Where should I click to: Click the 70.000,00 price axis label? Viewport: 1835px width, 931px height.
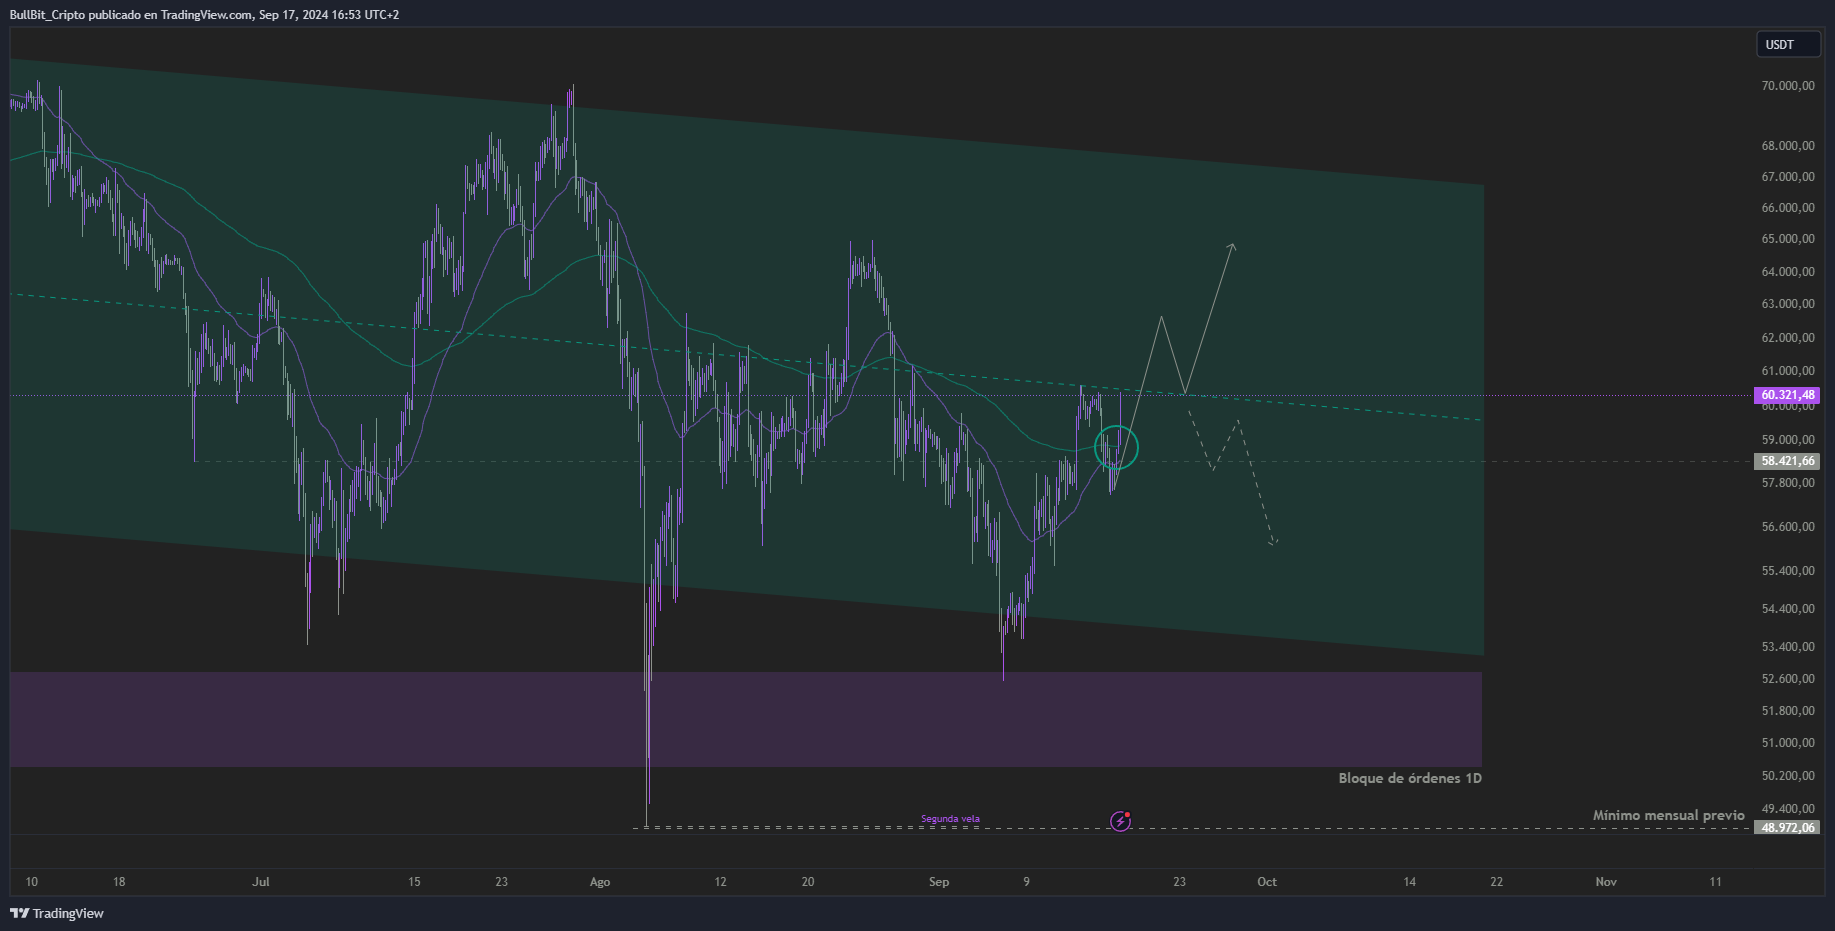pyautogui.click(x=1788, y=86)
